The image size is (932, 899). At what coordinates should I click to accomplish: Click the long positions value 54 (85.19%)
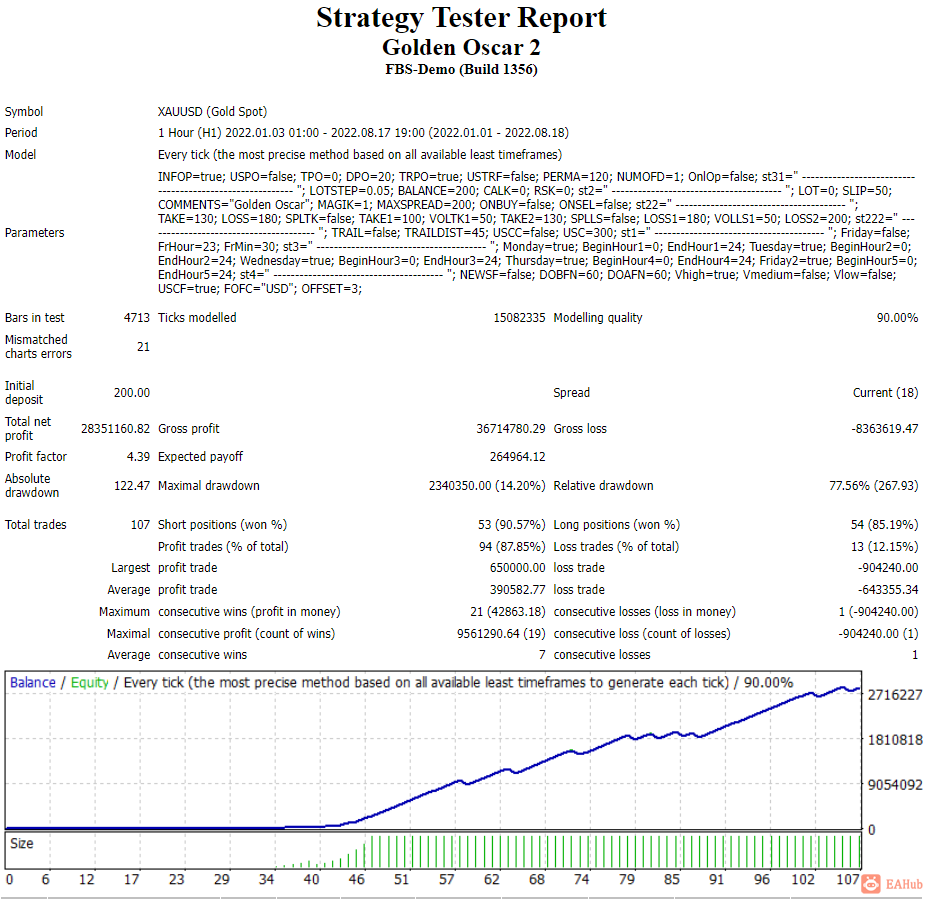click(884, 525)
